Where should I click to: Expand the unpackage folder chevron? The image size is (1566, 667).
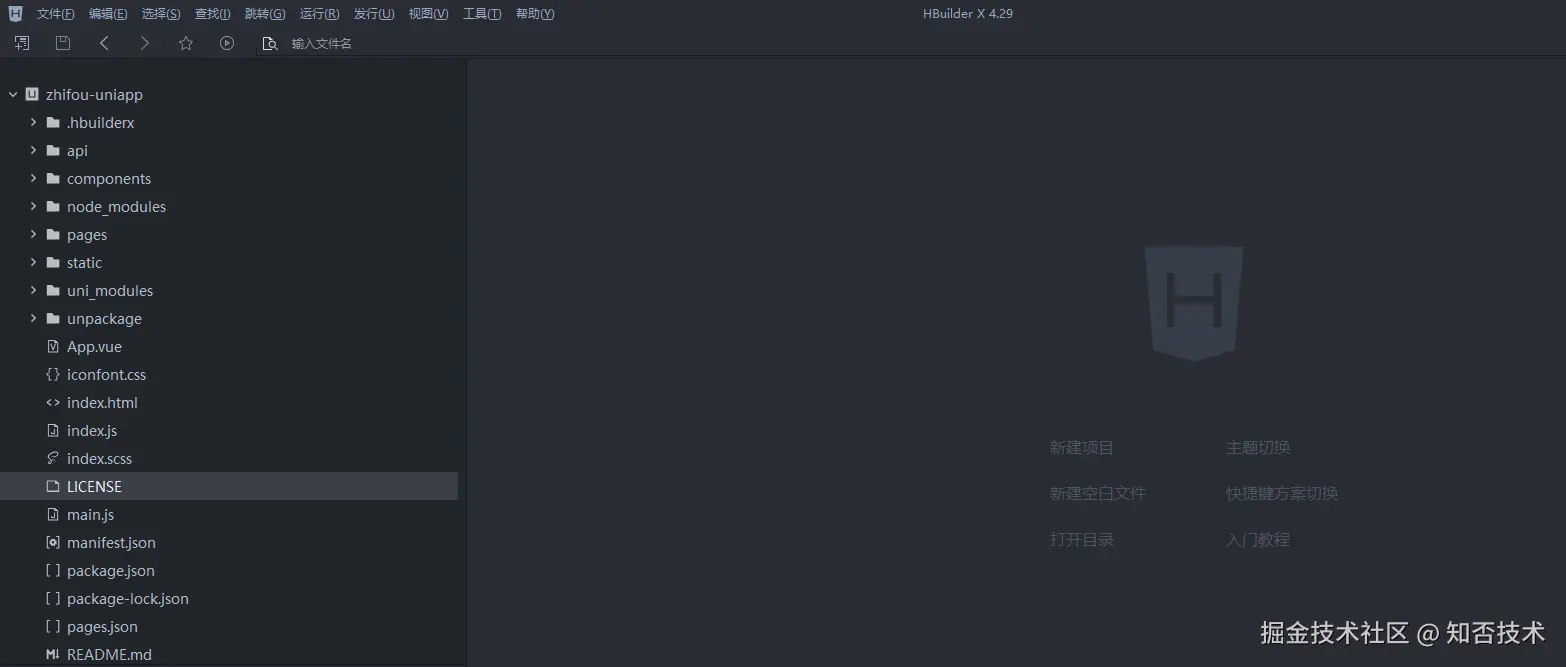[33, 318]
